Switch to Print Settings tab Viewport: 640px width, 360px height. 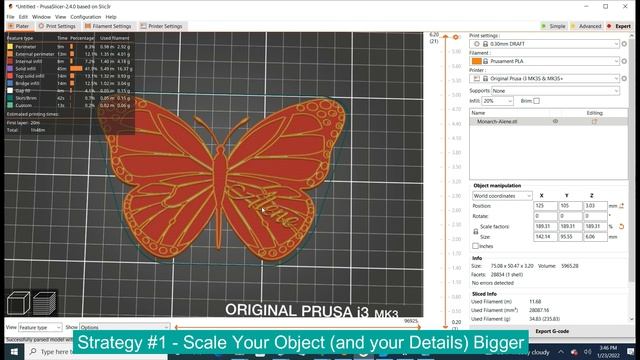coord(57,26)
